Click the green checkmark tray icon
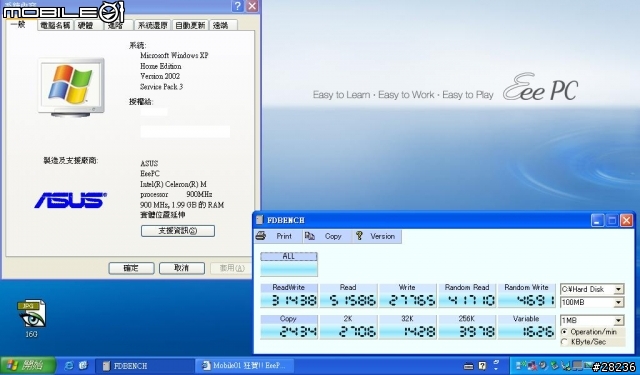Viewport: 640px width, 375px height. coord(554,365)
